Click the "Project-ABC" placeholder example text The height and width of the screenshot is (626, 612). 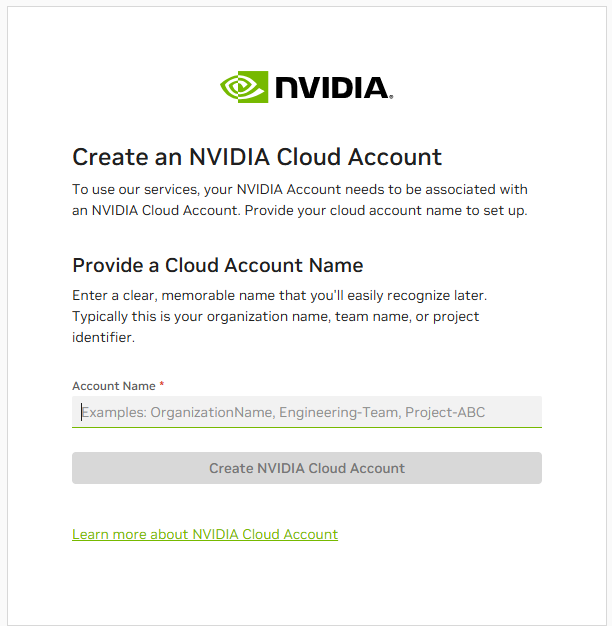[445, 412]
